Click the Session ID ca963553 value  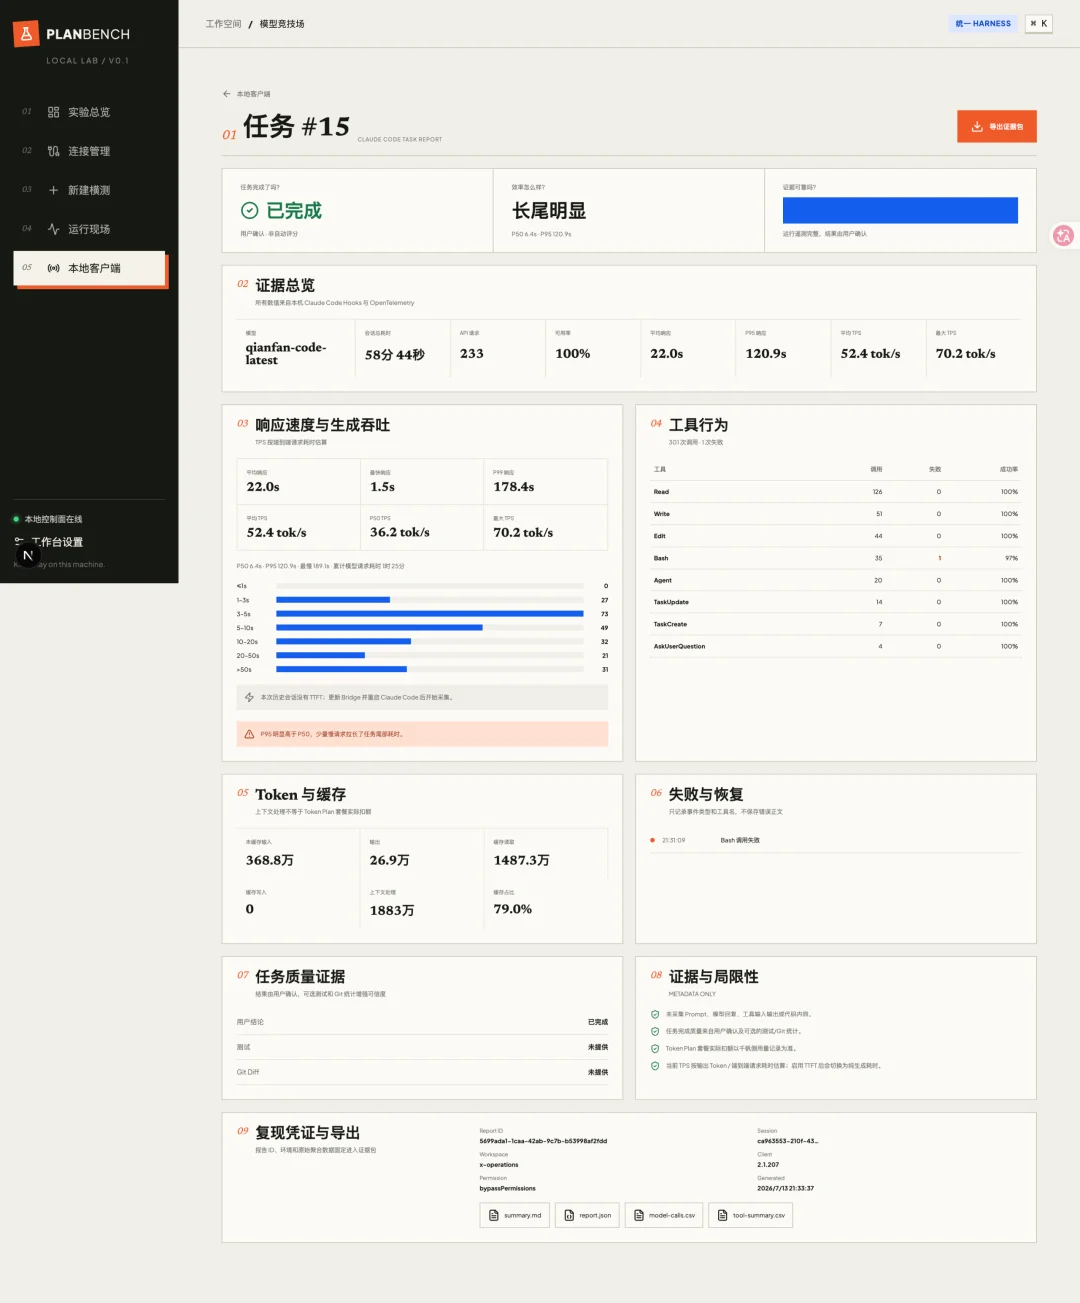pos(787,1141)
